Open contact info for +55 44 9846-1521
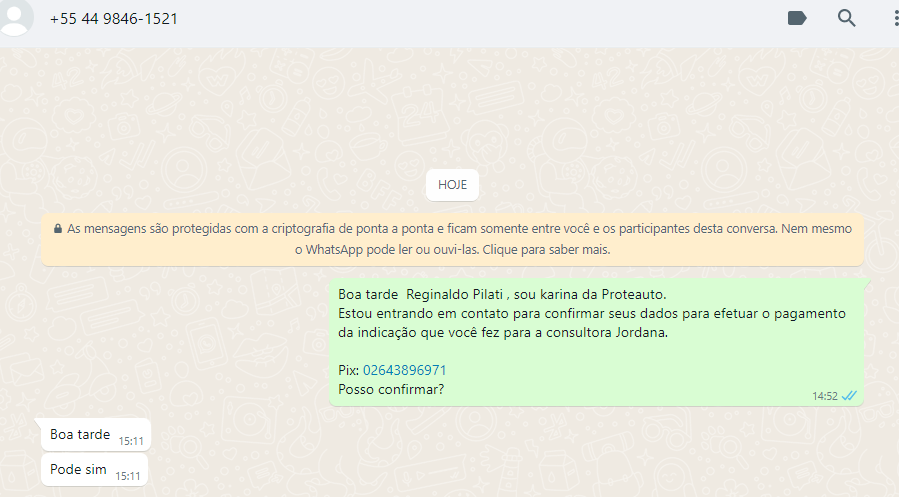899x497 pixels. point(114,19)
